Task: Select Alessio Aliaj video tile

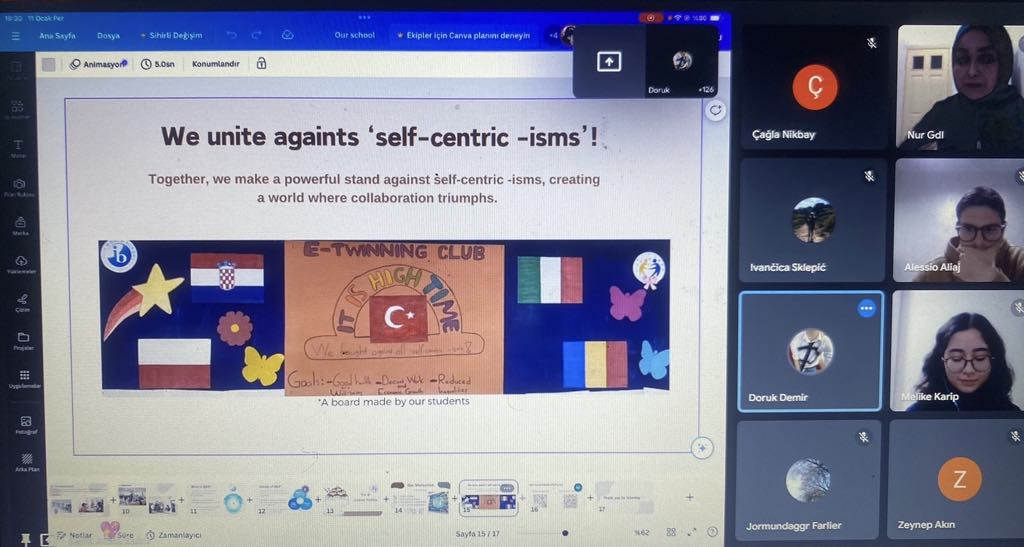Action: (958, 221)
